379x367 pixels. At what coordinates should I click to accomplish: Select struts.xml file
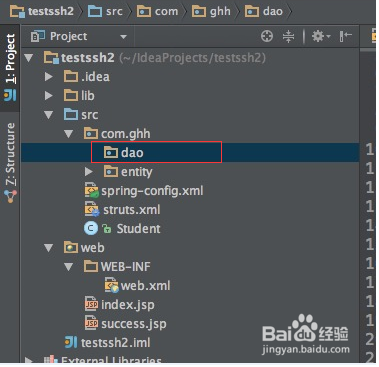(x=122, y=210)
